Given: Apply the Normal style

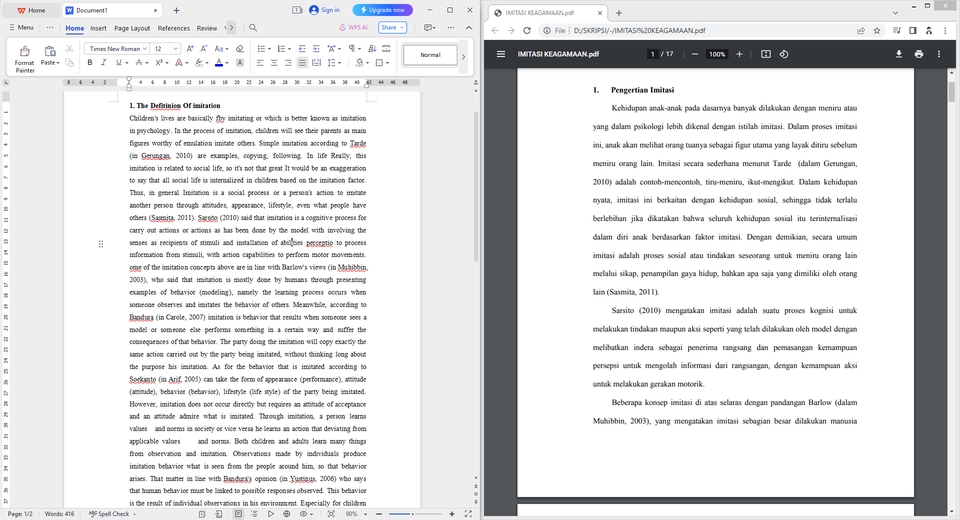Looking at the screenshot, I should pyautogui.click(x=430, y=55).
